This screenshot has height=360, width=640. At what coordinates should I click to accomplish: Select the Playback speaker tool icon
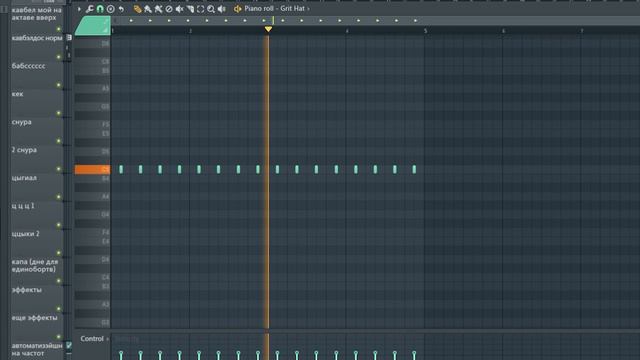point(222,9)
